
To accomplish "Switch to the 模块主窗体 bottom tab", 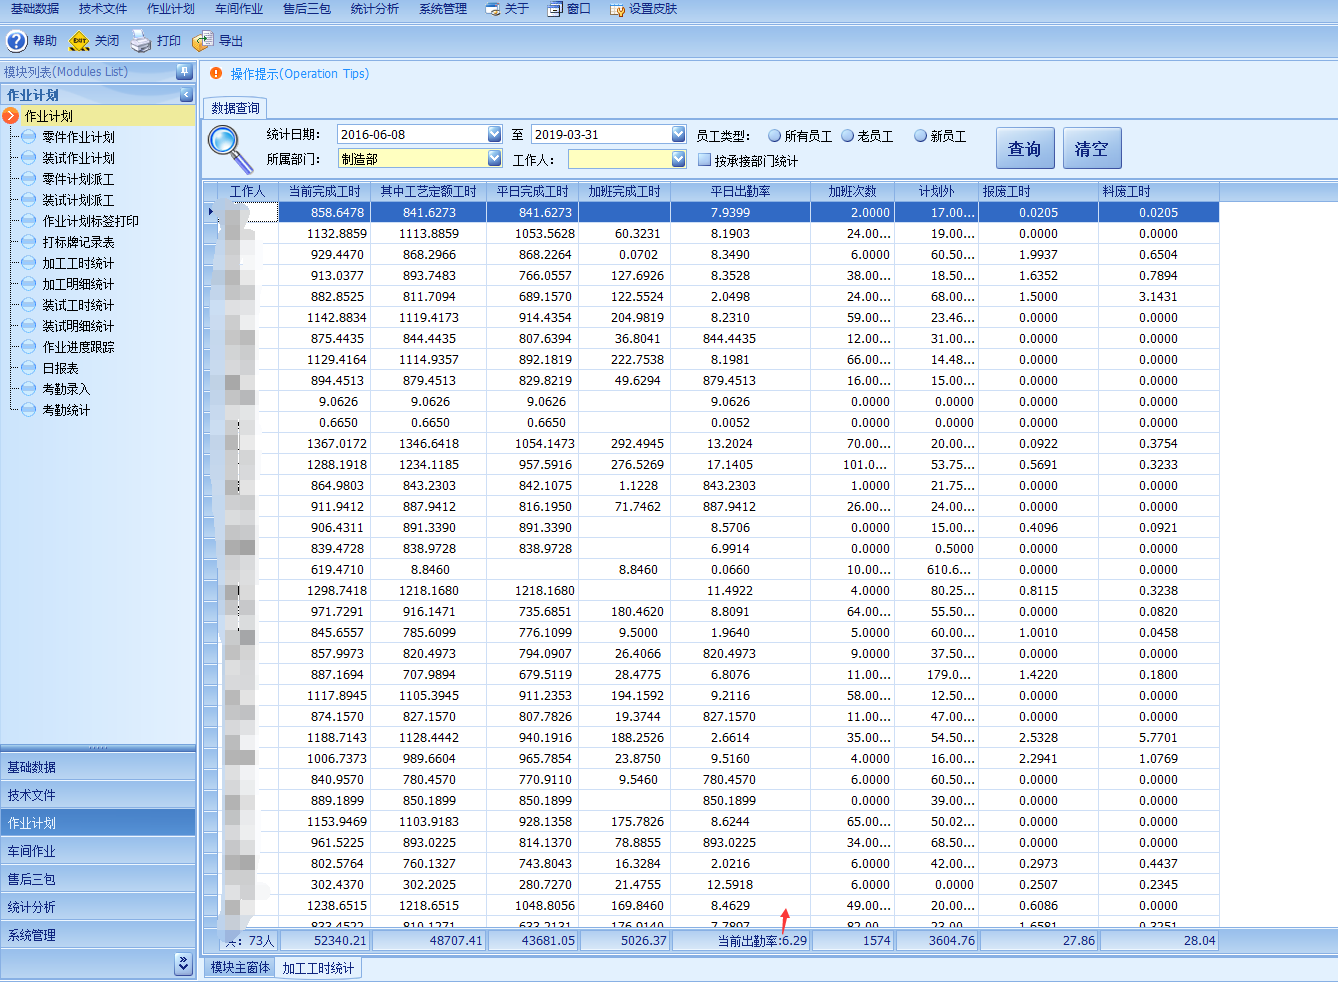I will [240, 968].
